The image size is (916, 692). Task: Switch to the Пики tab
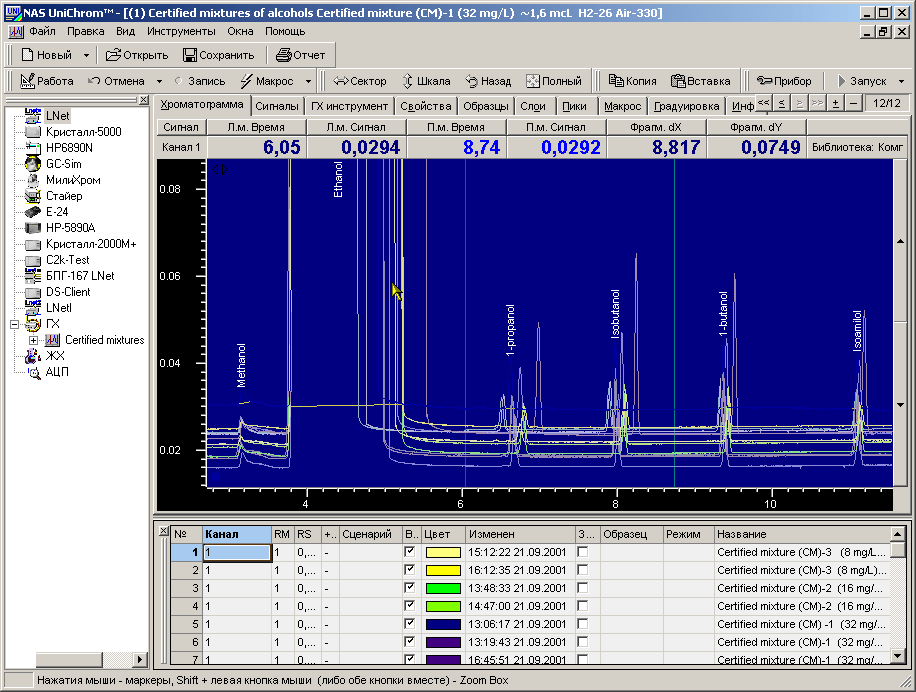pyautogui.click(x=574, y=106)
